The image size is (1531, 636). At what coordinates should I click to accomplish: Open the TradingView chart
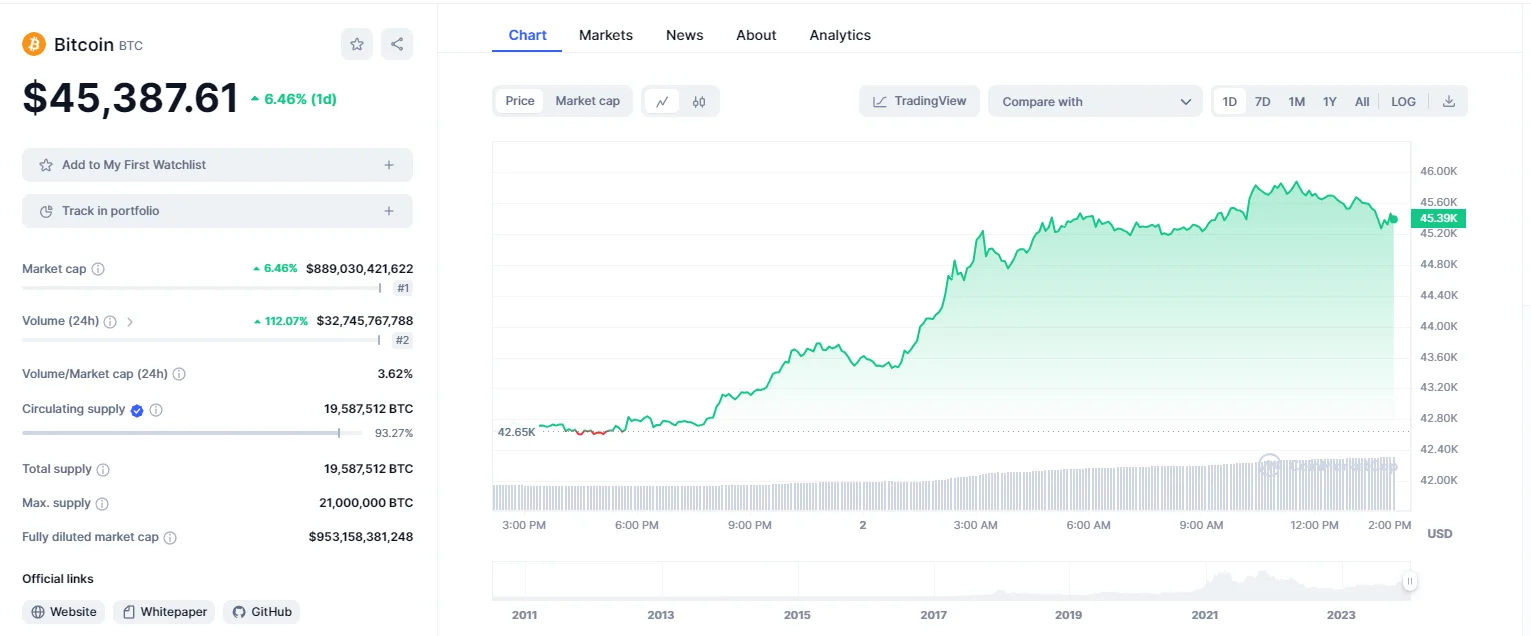(919, 101)
